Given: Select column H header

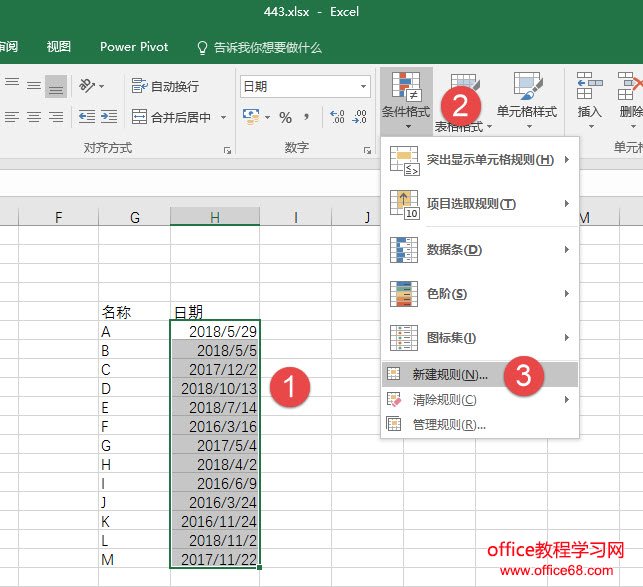Looking at the screenshot, I should pos(215,216).
